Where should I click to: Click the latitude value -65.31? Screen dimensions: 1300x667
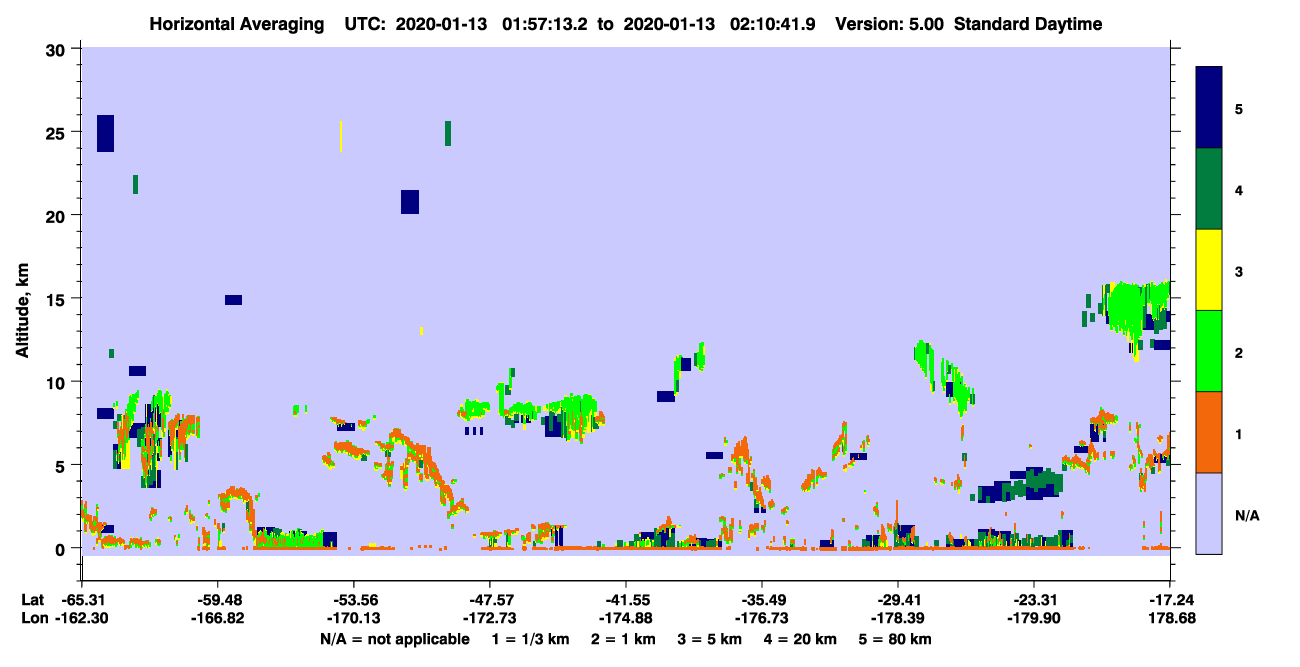pos(82,600)
